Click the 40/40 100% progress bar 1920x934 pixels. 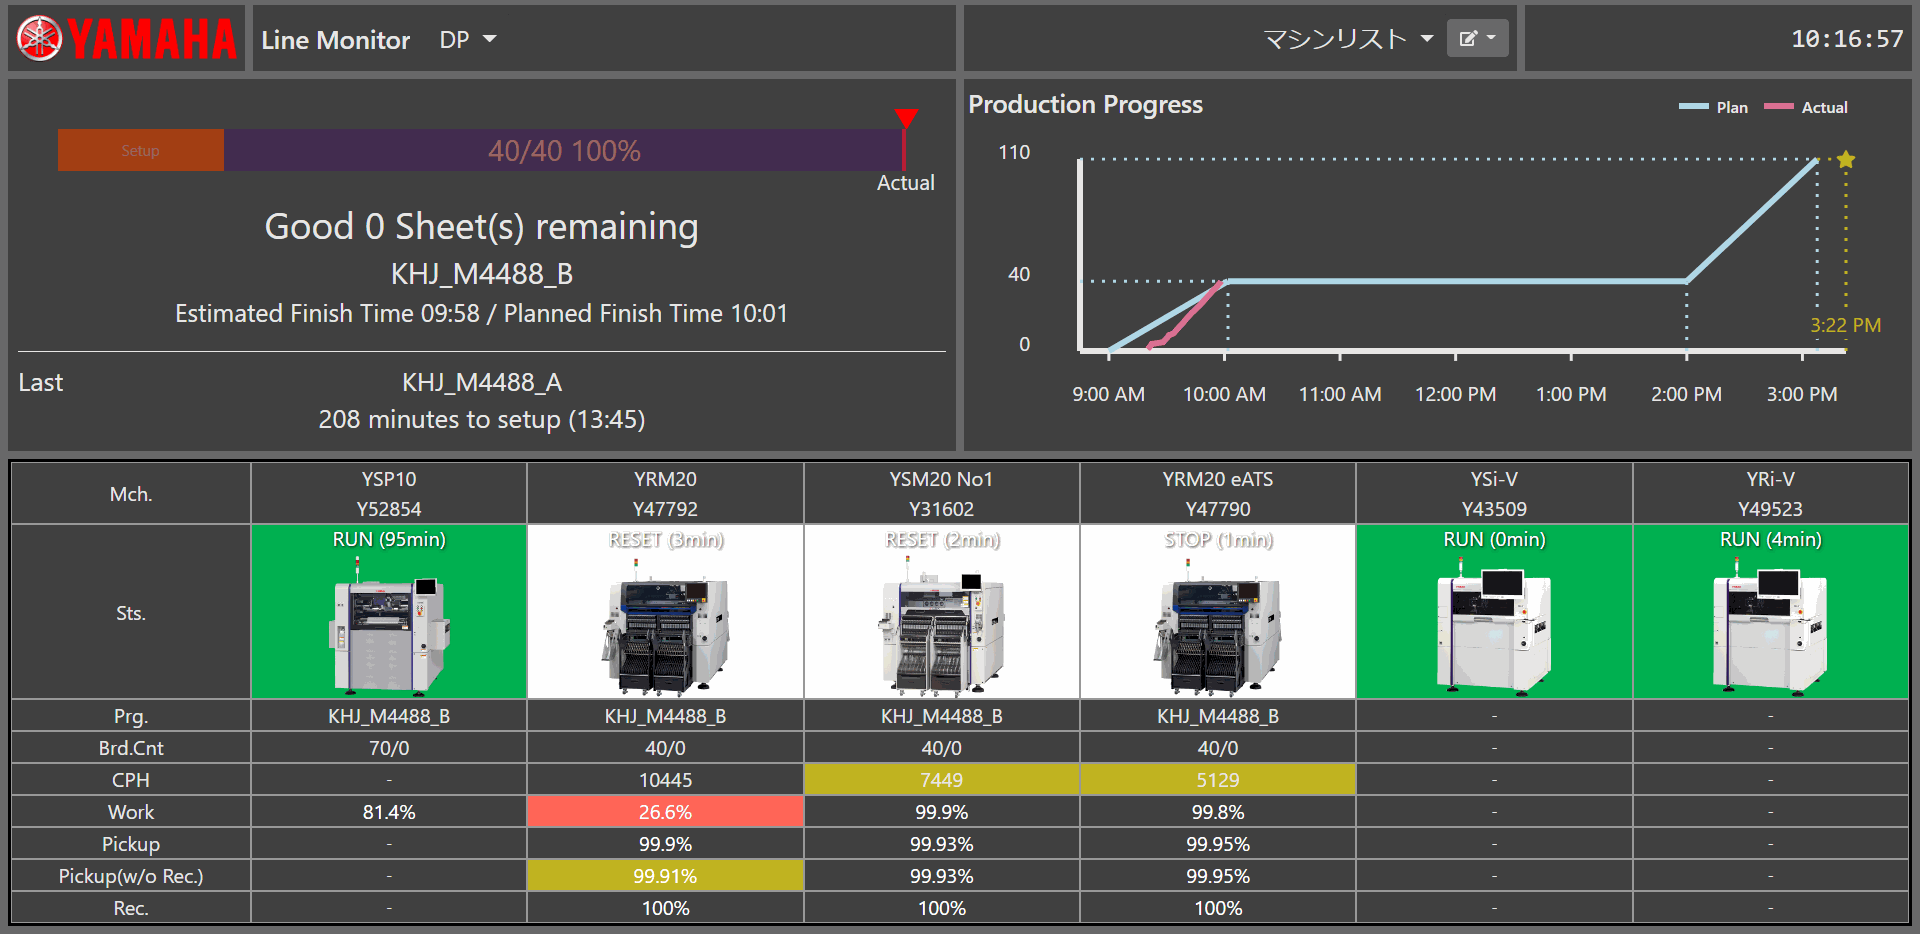coord(563,150)
